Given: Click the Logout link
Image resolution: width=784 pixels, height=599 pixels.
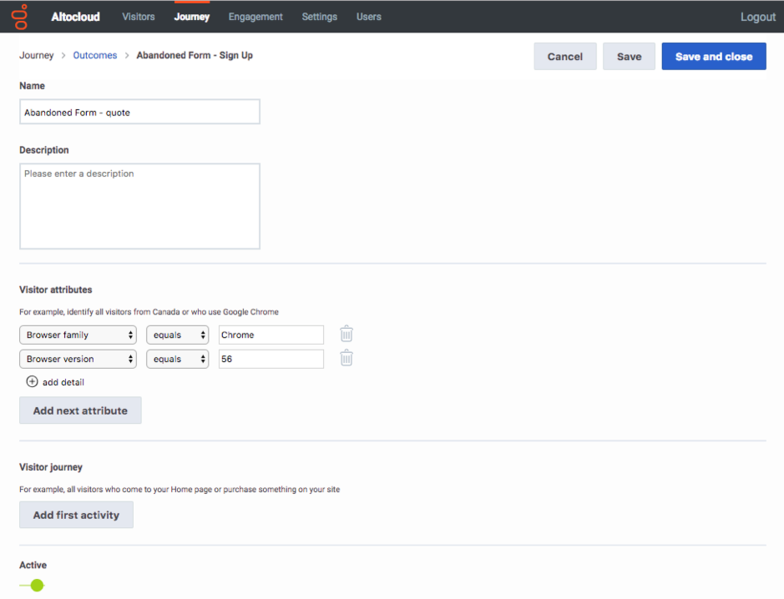Looking at the screenshot, I should 758,16.
